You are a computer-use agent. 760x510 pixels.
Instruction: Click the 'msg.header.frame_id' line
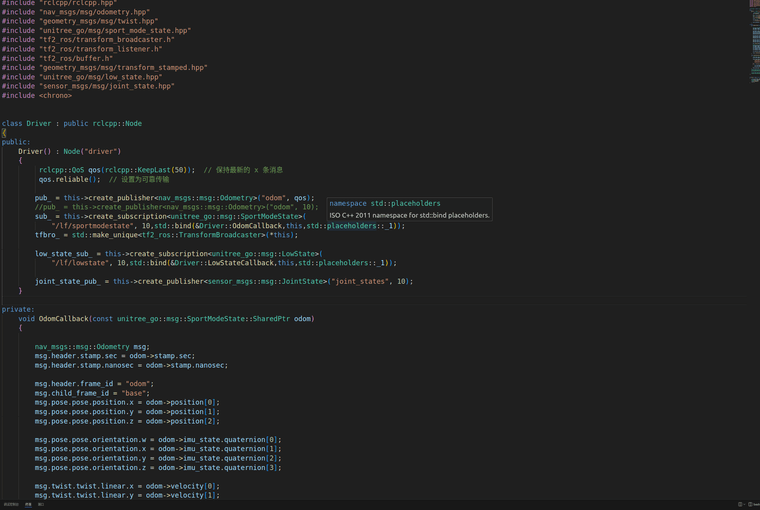click(x=95, y=384)
